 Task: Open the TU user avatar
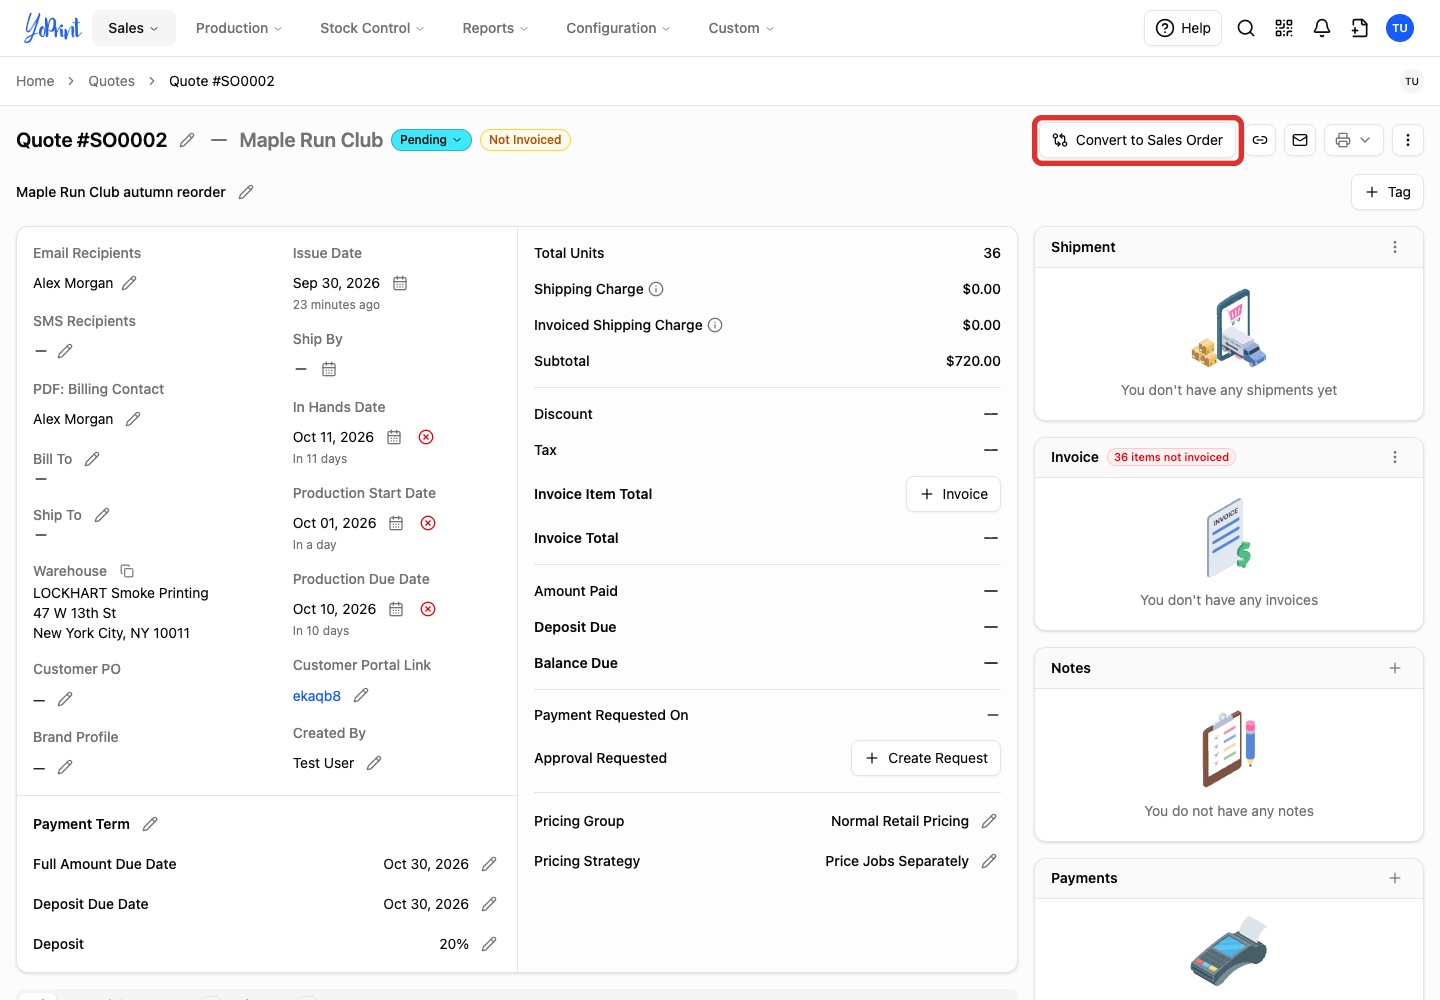(x=1400, y=28)
